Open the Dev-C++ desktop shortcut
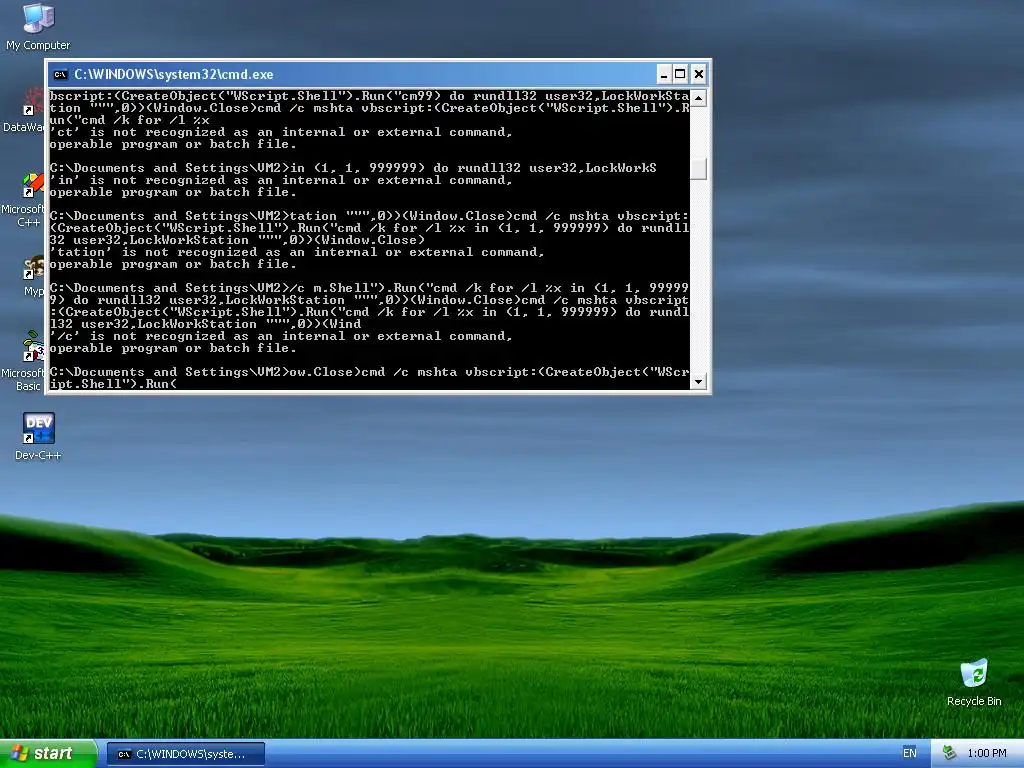Viewport: 1024px width, 768px height. [x=38, y=436]
